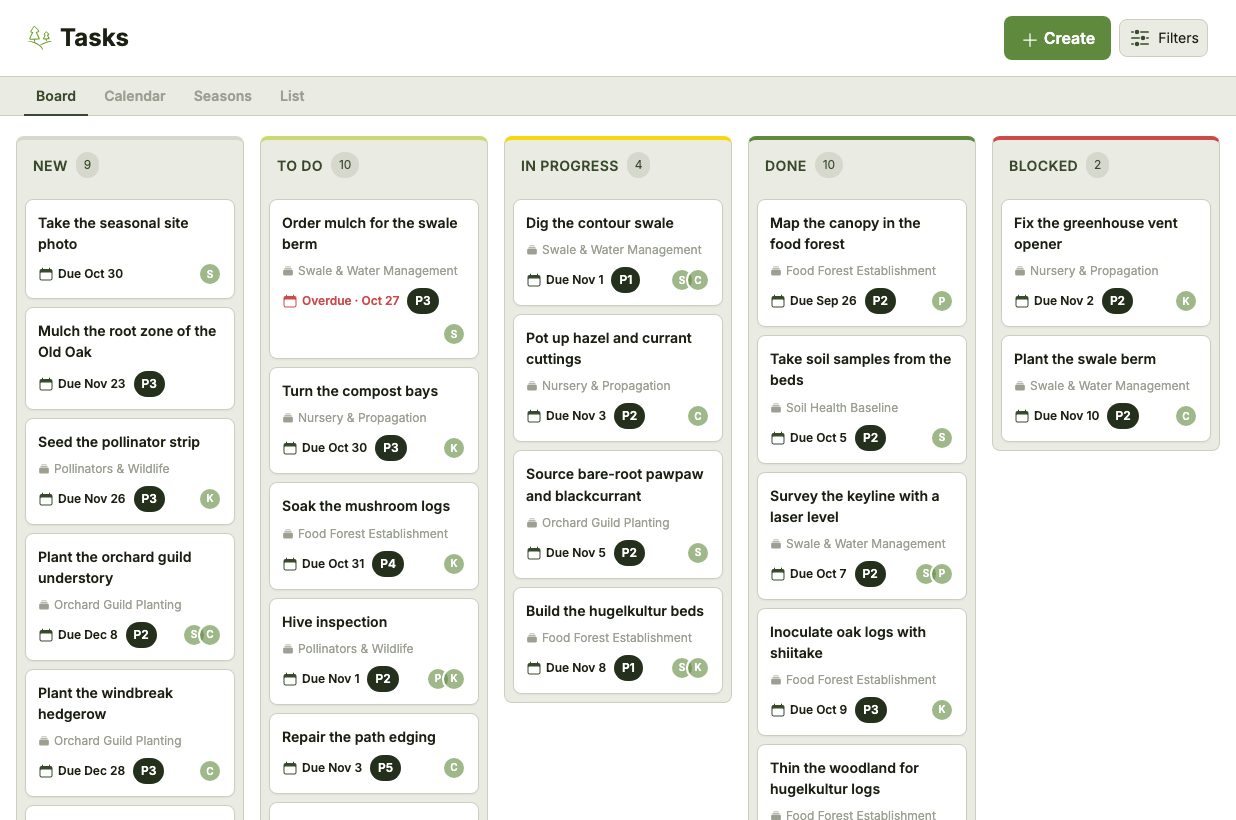Click Due Dec 28 on Plant the windbreak hedgerow
This screenshot has width=1236, height=820.
point(91,771)
